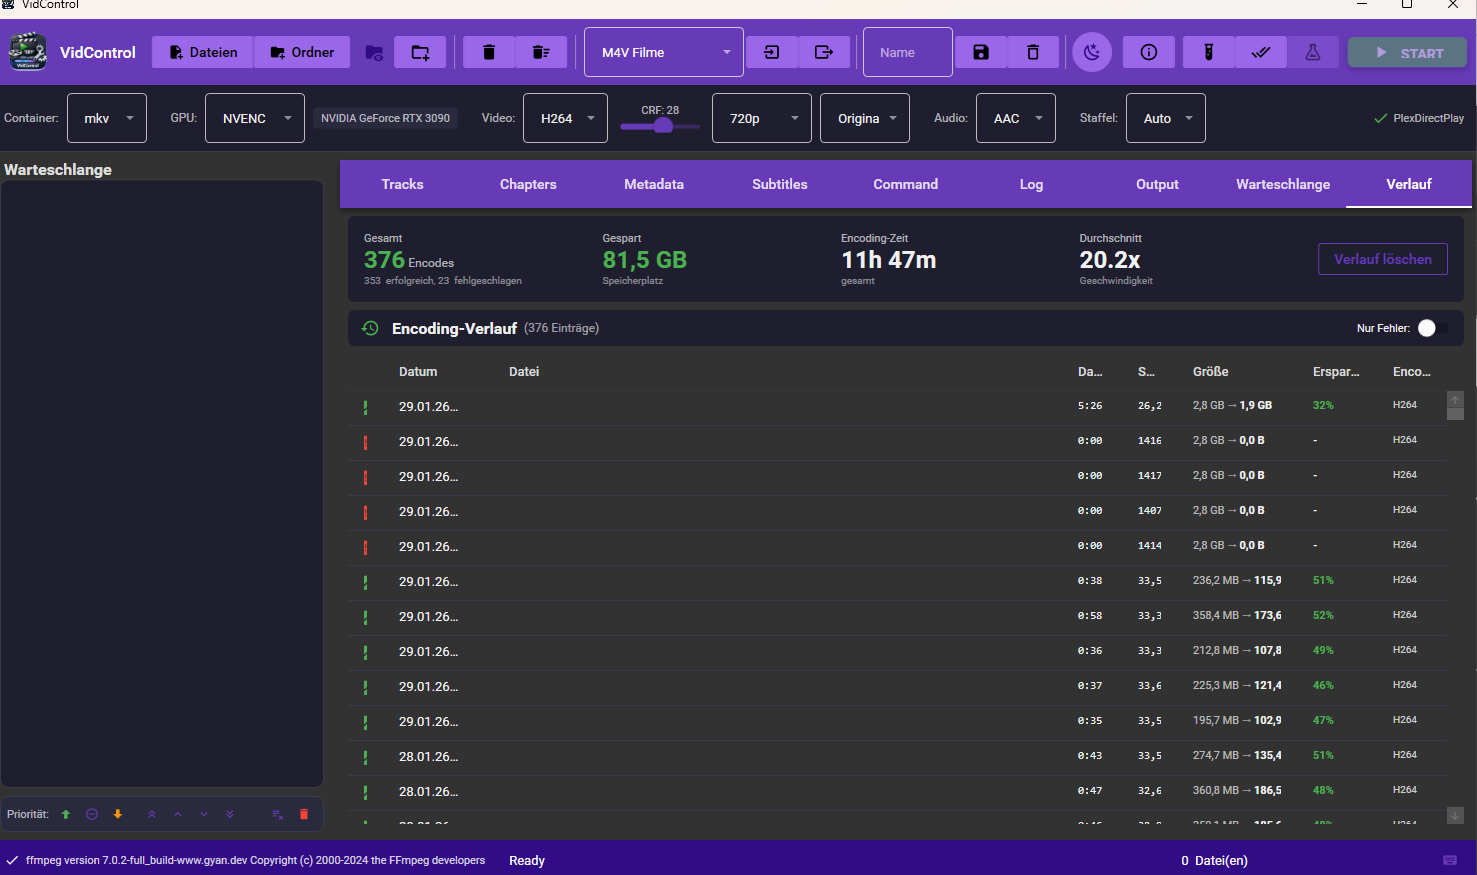Click the clear-list icon in priority bar
Screen dimensions: 1477x875
tap(278, 814)
